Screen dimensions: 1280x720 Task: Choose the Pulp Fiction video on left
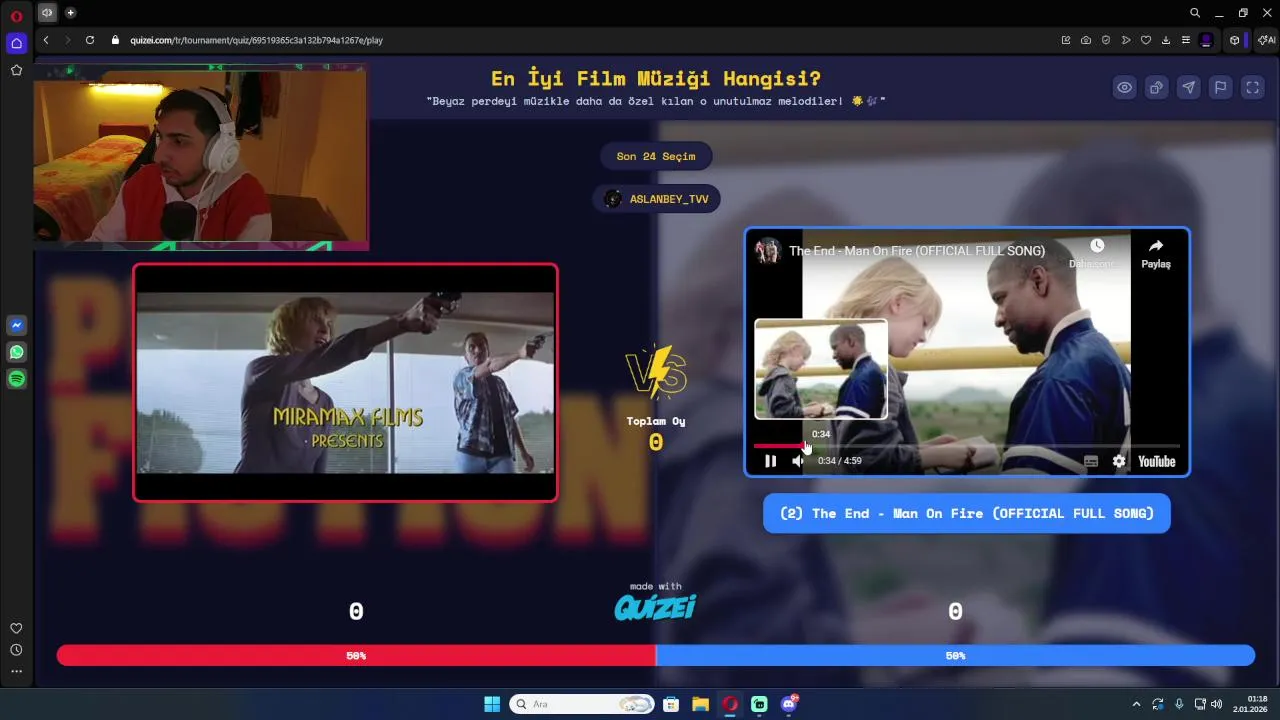coord(345,382)
